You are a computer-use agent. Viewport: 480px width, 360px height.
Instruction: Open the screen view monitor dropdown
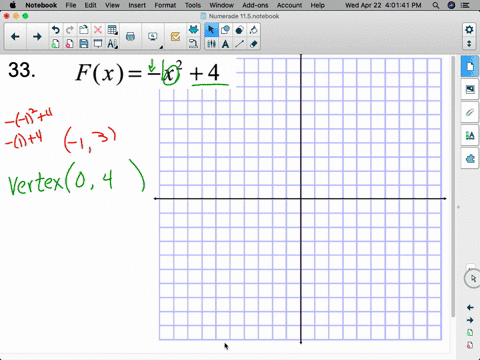coord(153,37)
